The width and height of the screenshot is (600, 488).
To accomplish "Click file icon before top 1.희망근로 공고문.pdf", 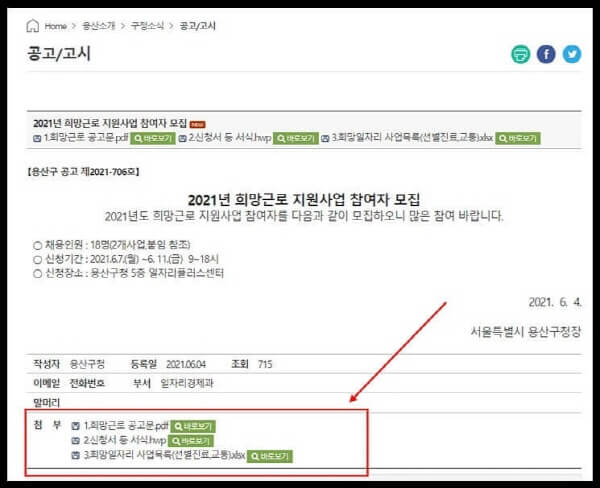I will [37, 139].
